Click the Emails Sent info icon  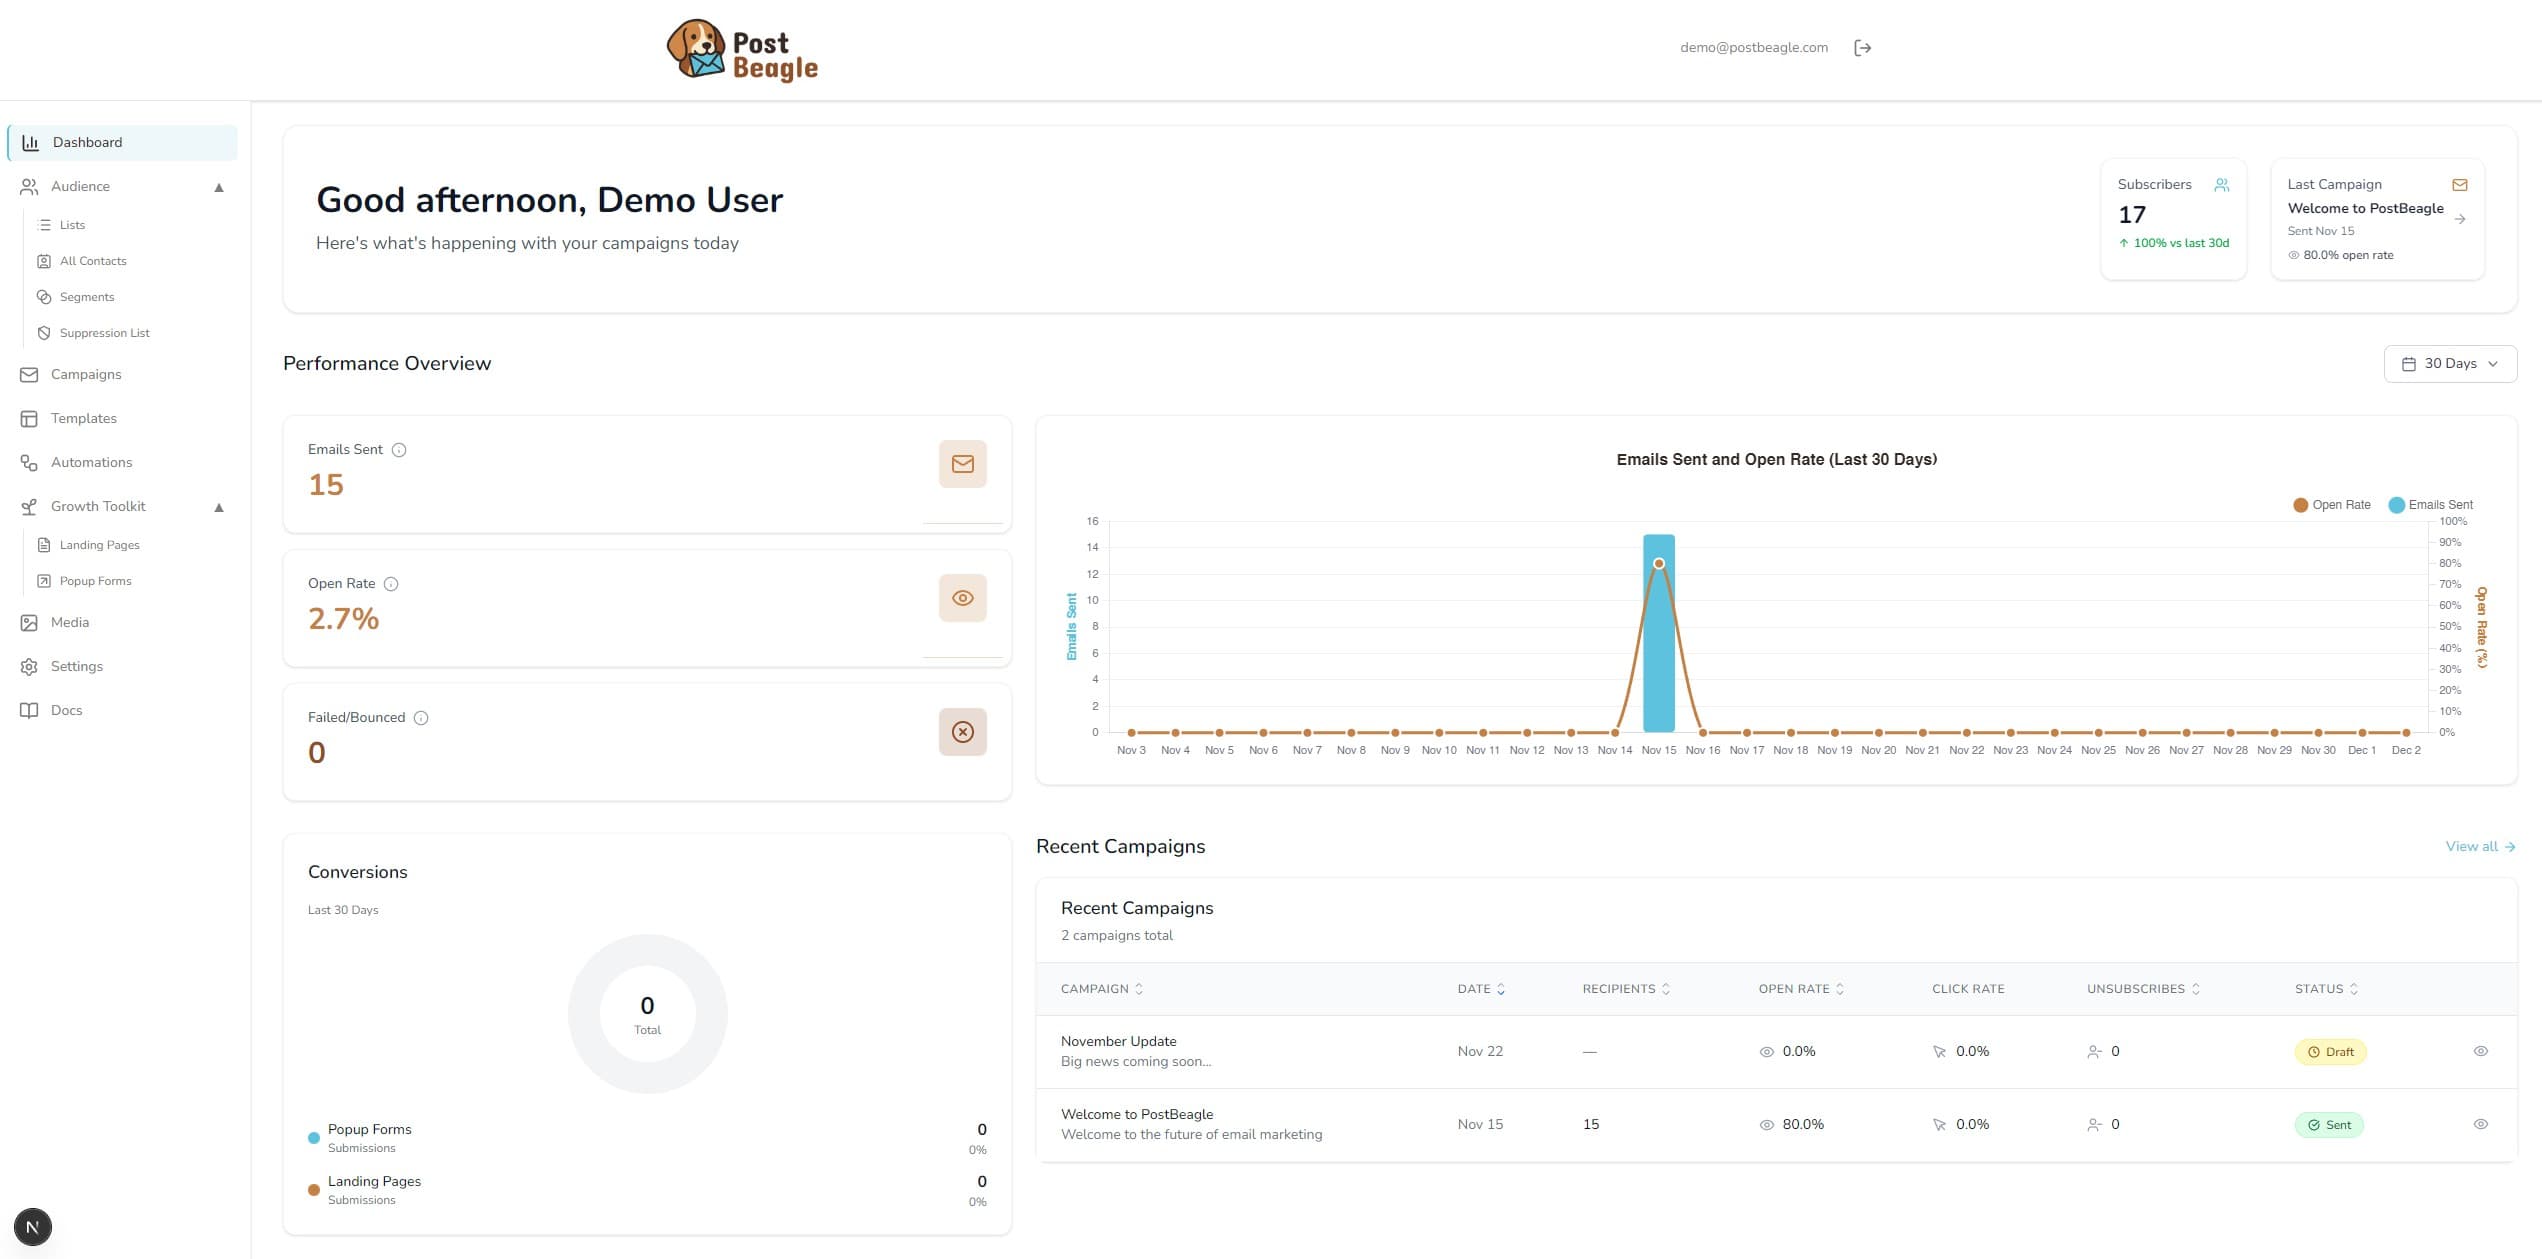[x=399, y=450]
